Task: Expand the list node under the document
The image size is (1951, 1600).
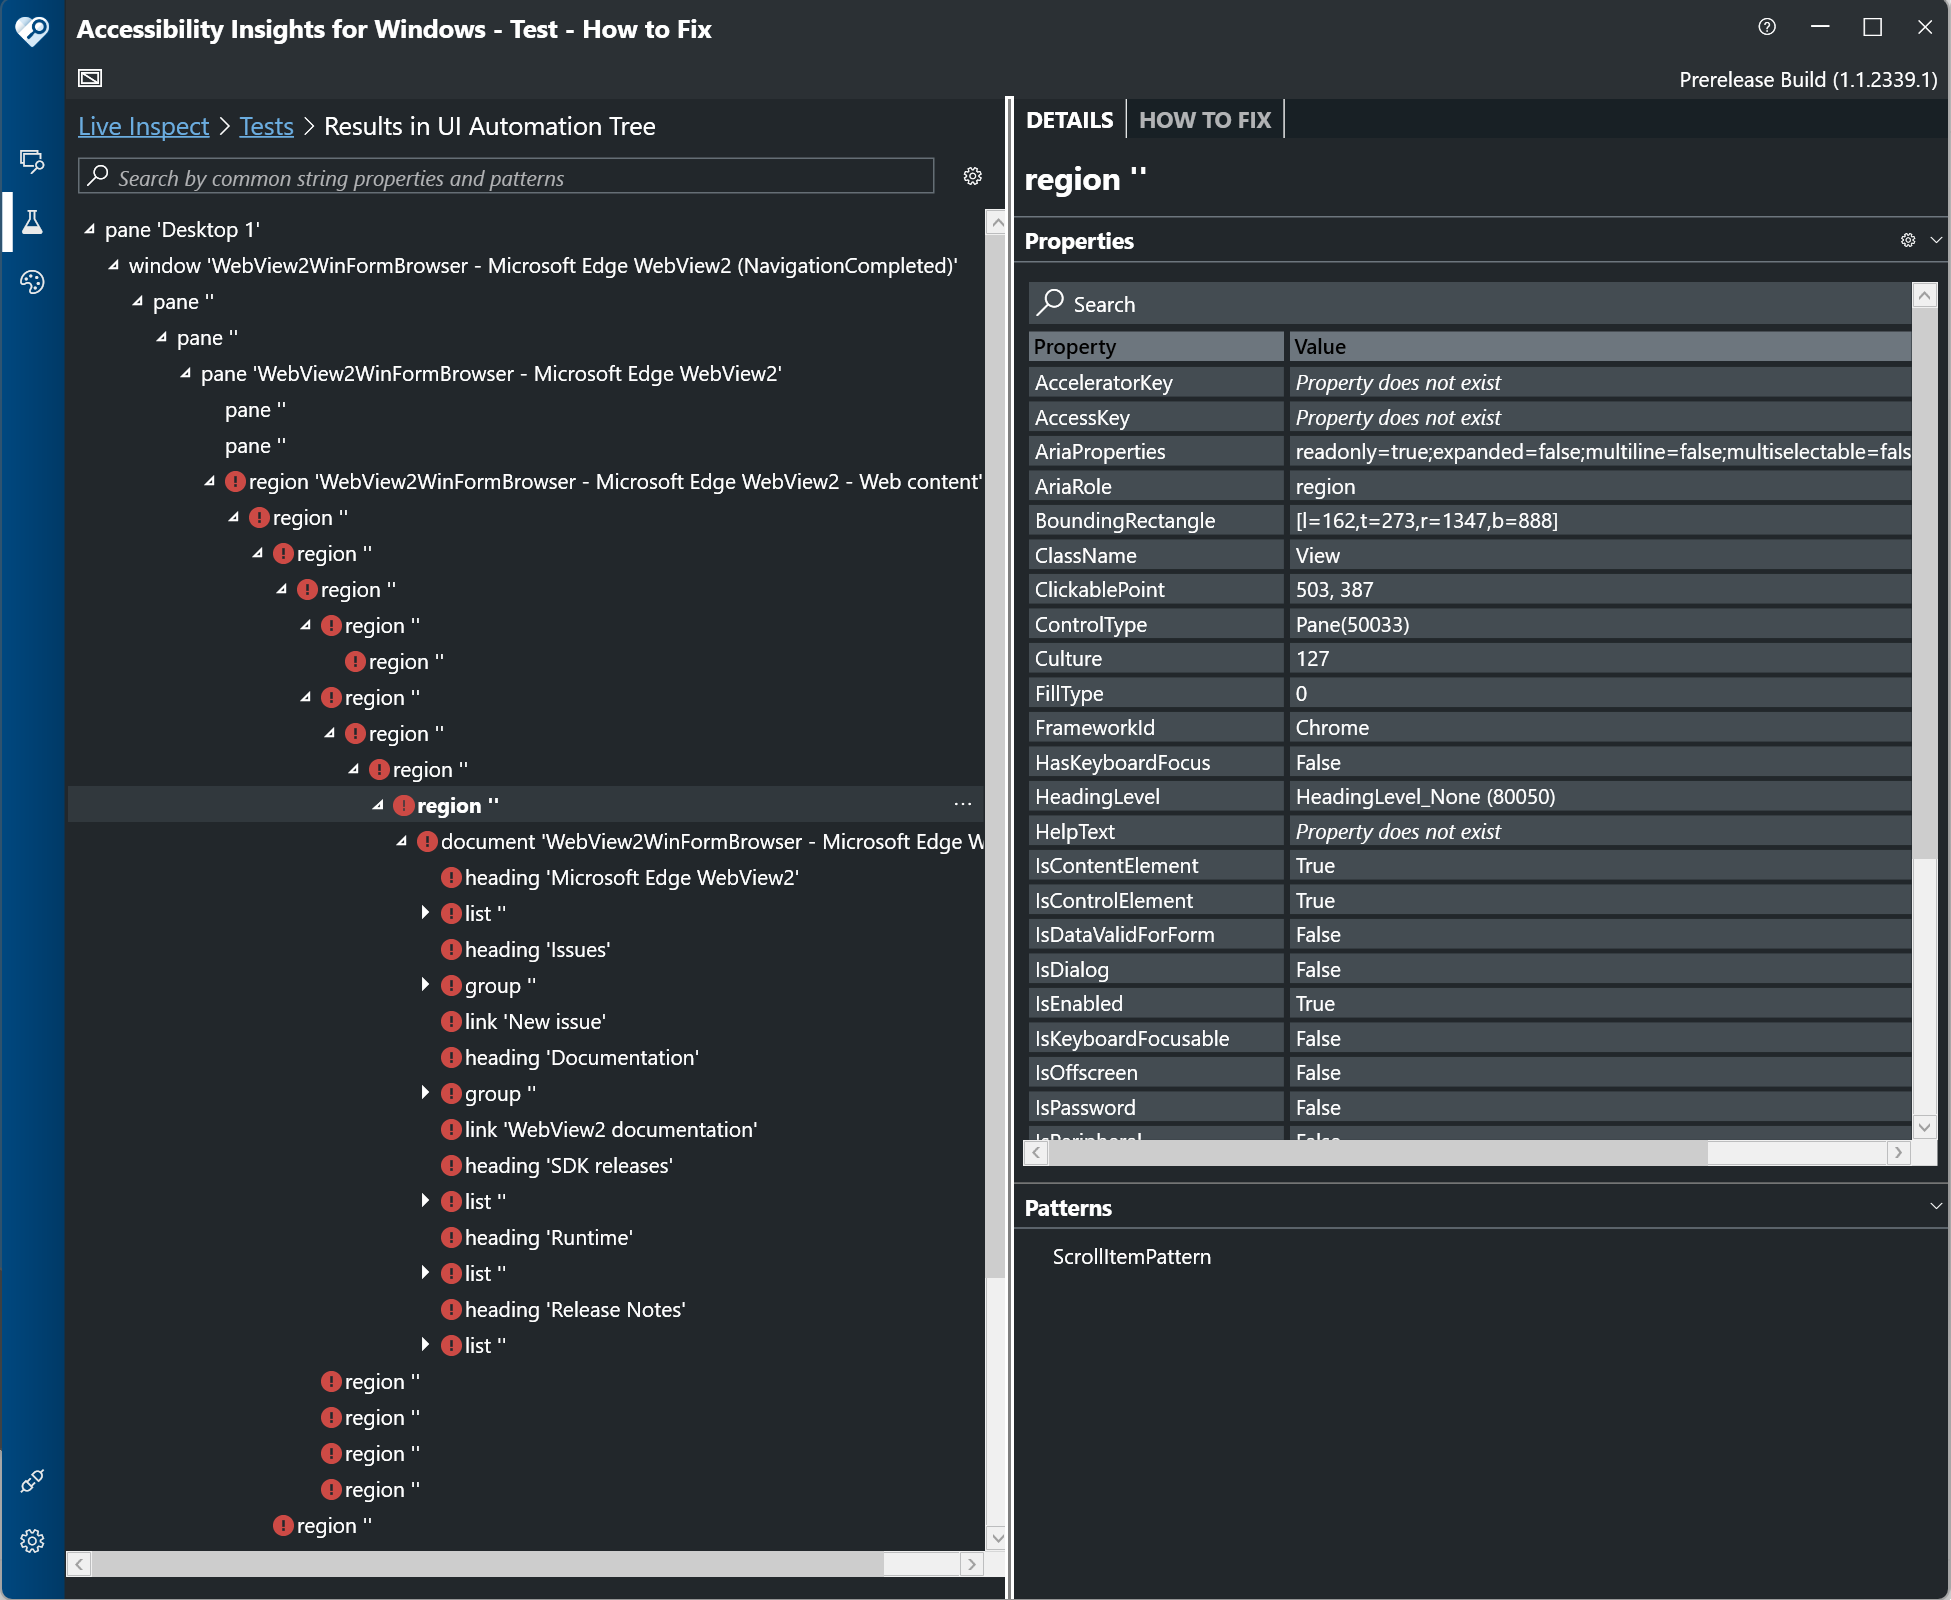Action: (x=426, y=912)
